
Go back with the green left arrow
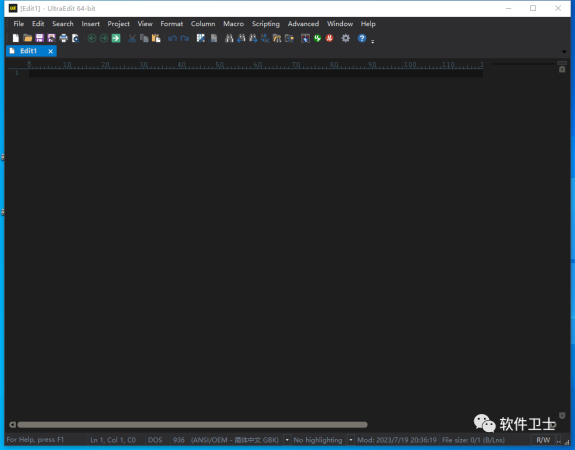click(x=92, y=38)
